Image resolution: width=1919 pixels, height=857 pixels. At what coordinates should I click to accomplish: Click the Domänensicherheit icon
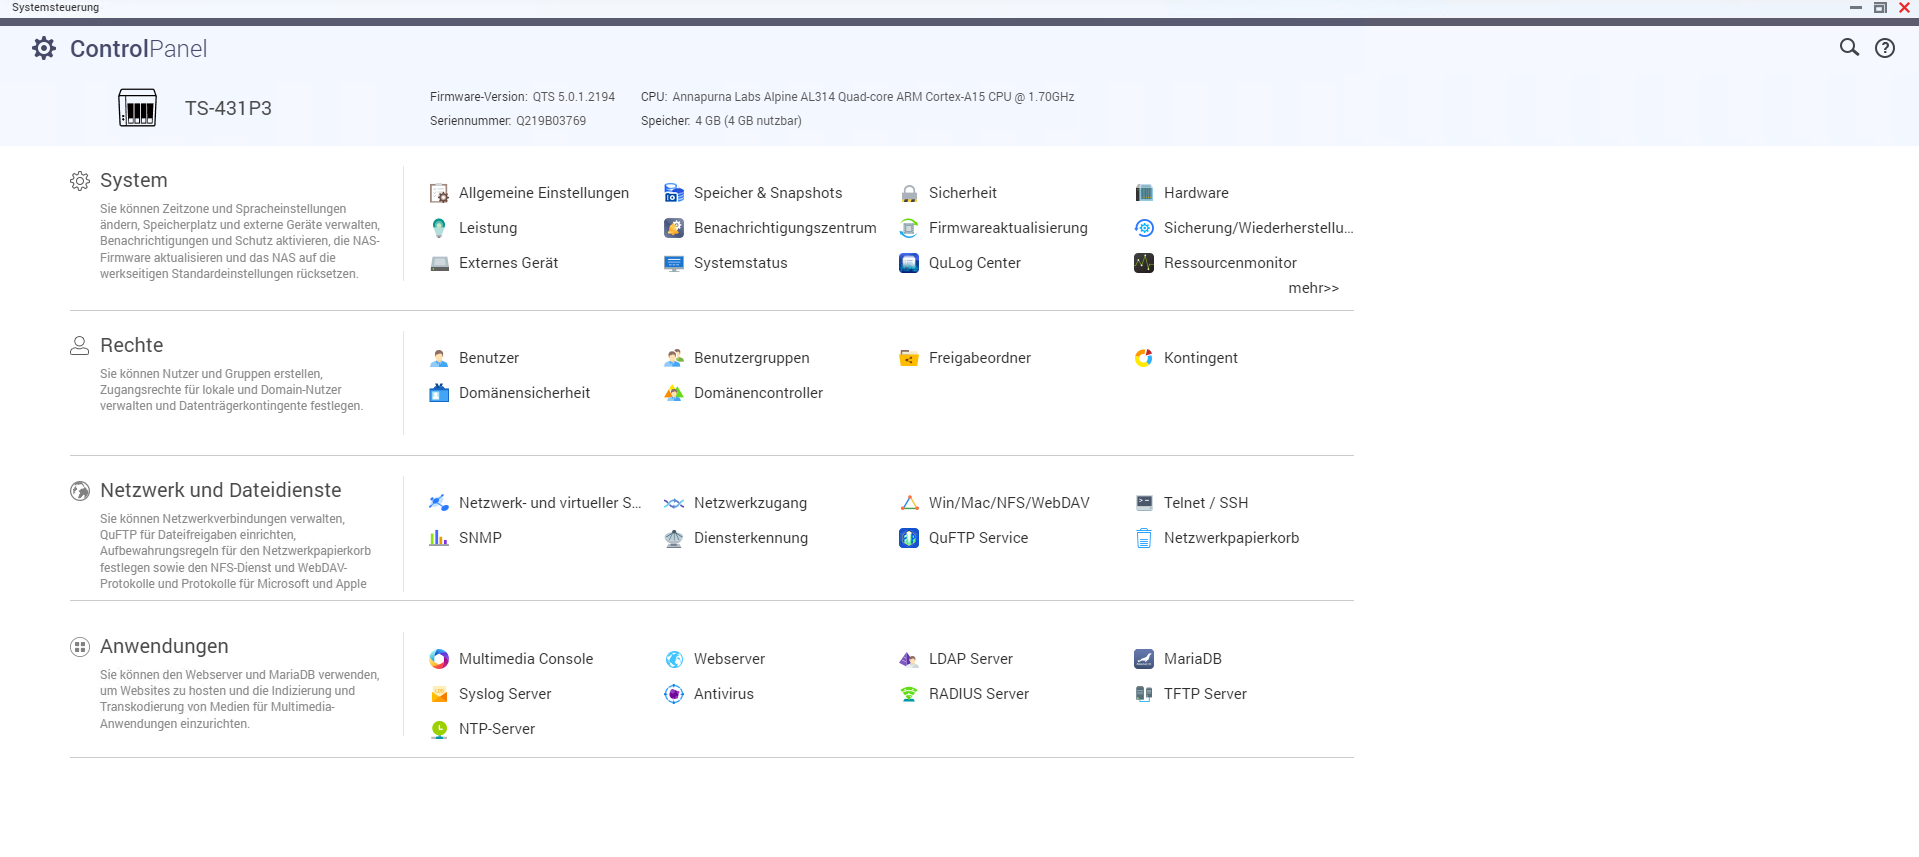click(x=439, y=393)
